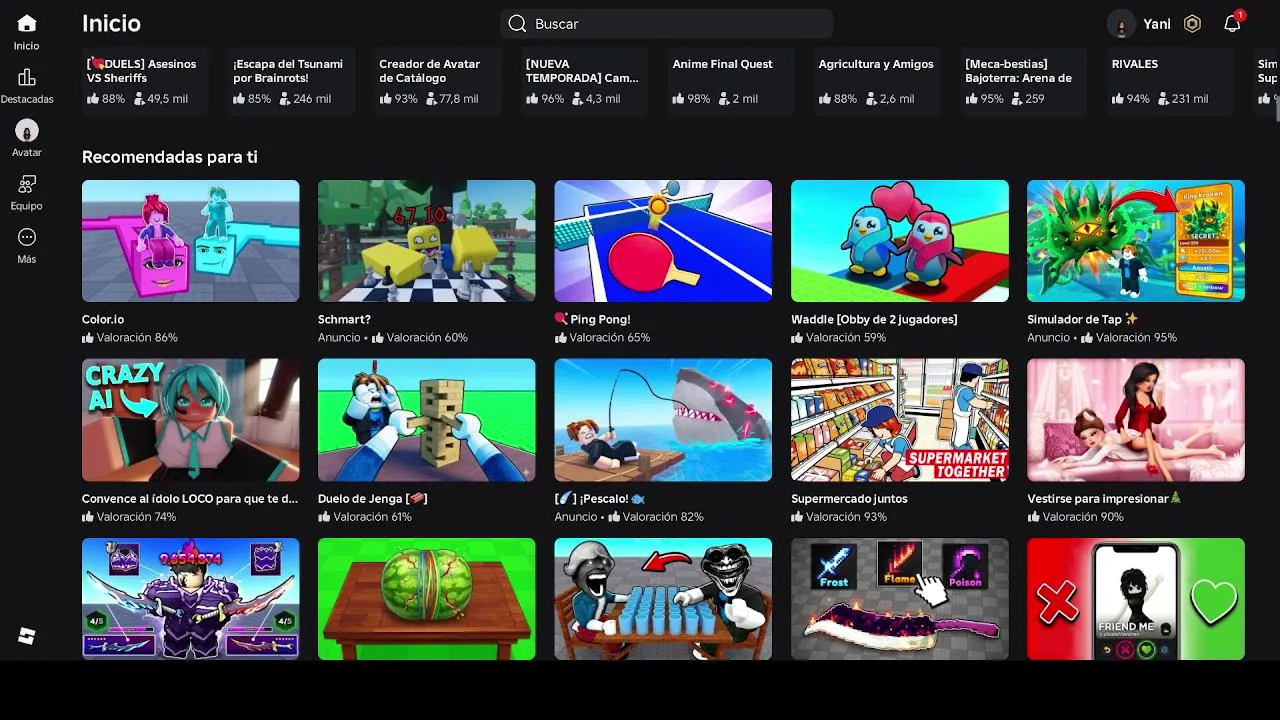Open Schmart? game thumbnail

pos(427,241)
